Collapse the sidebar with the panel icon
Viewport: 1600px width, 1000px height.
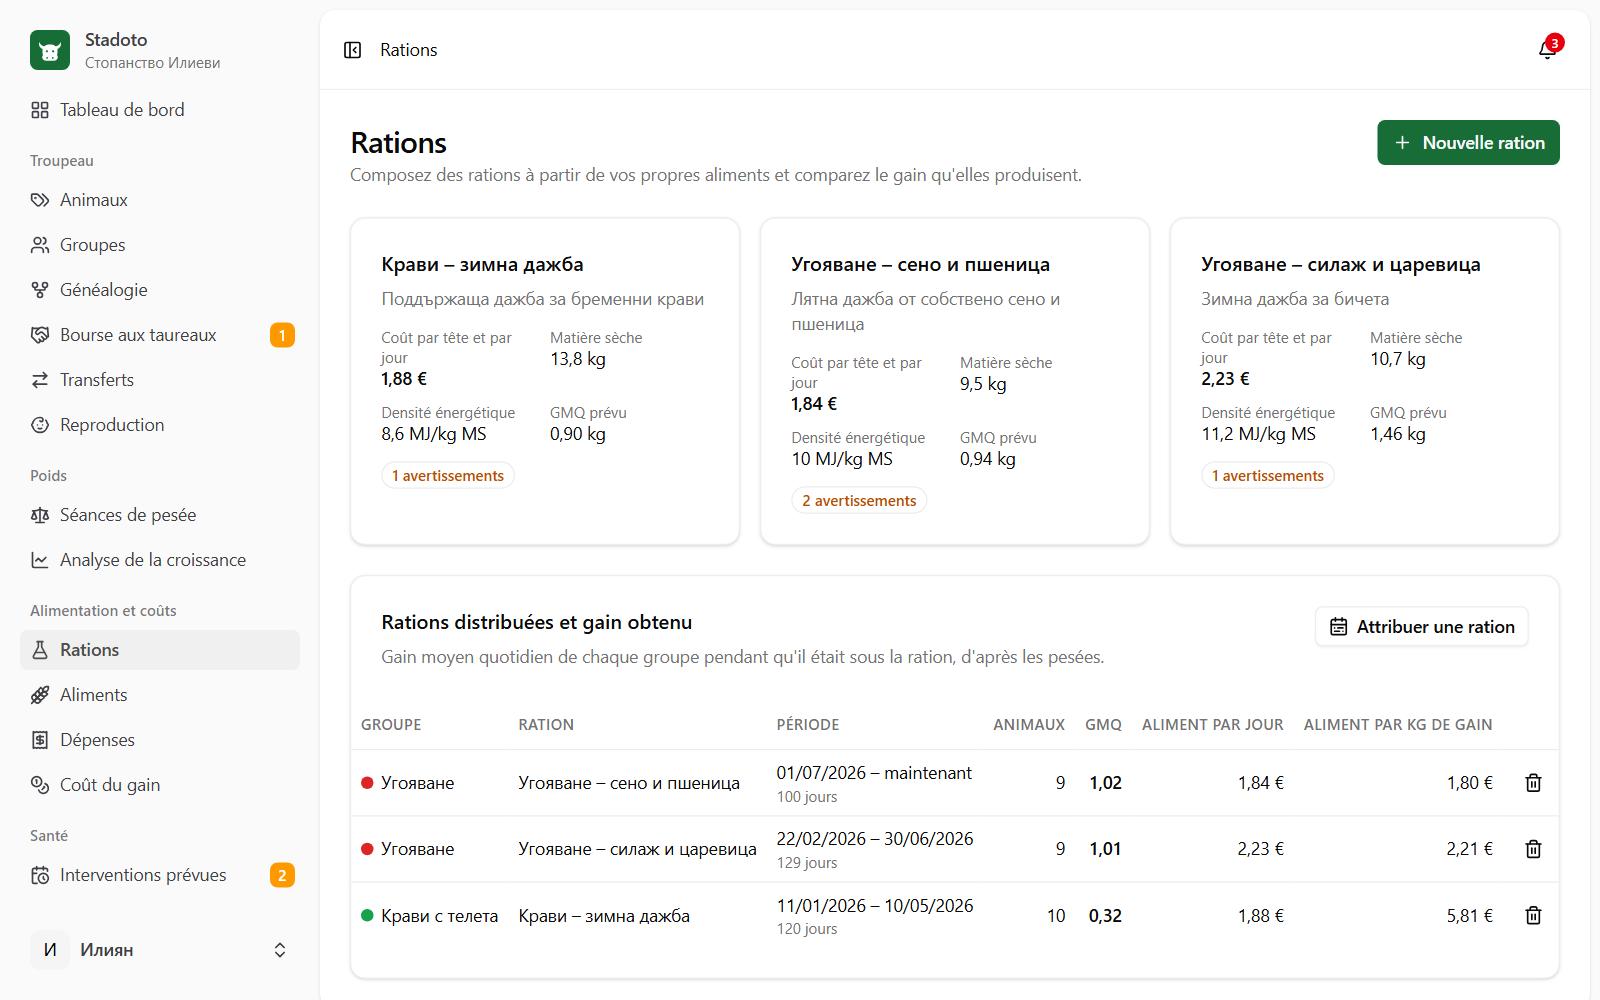[x=352, y=50]
